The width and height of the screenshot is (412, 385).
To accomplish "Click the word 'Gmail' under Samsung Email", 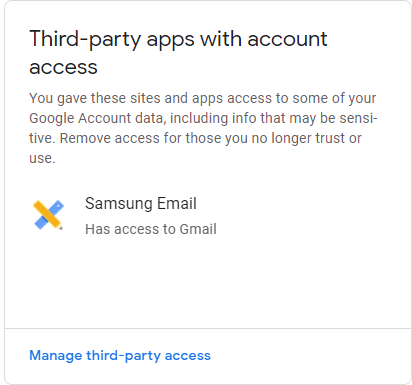I will [x=198, y=229].
